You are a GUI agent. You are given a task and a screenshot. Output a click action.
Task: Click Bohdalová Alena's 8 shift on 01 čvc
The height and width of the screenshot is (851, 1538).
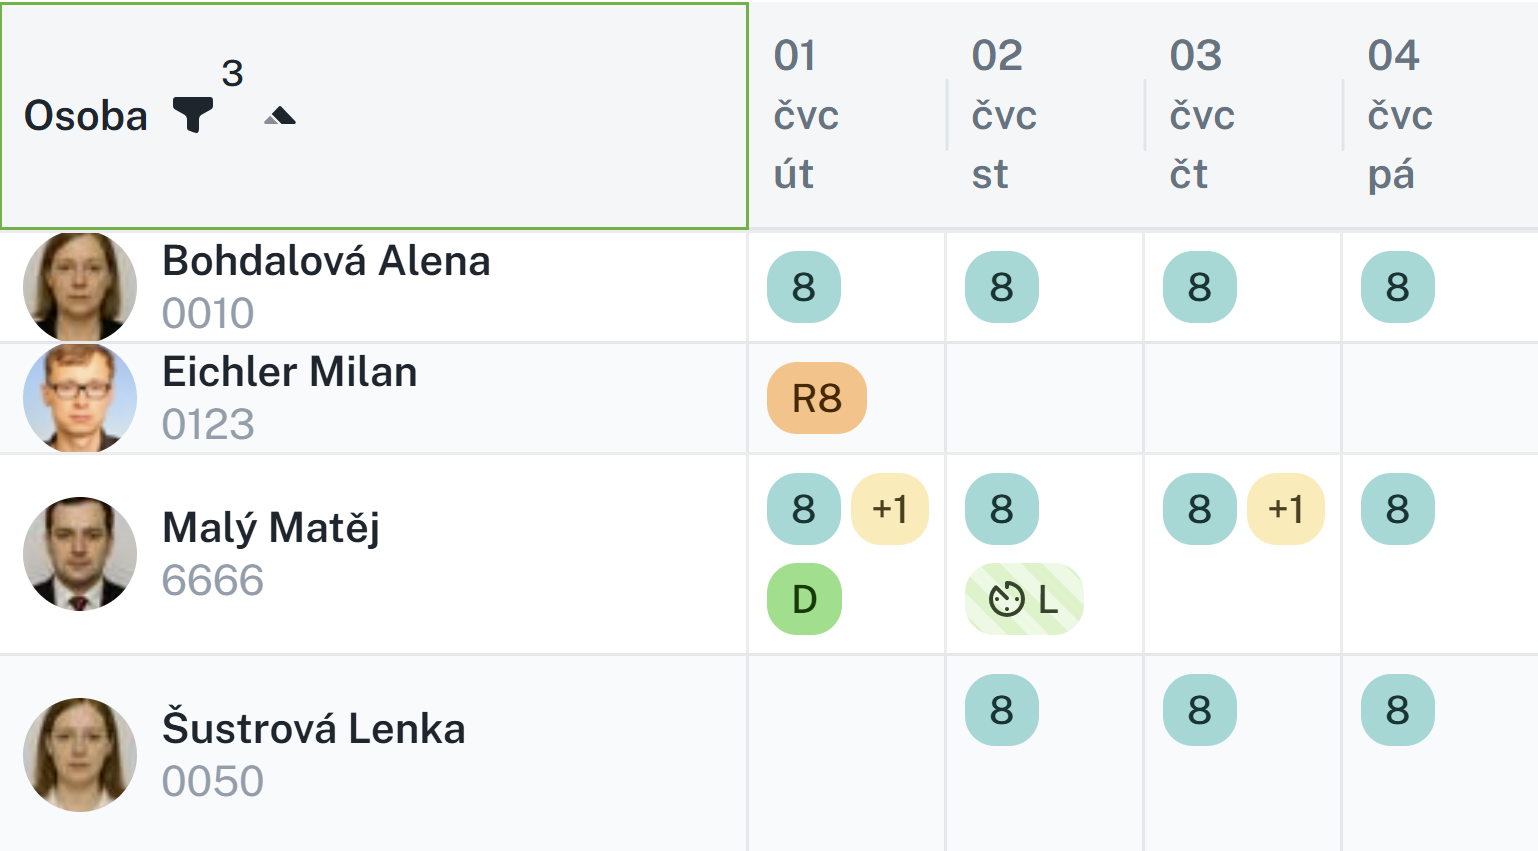click(x=804, y=287)
